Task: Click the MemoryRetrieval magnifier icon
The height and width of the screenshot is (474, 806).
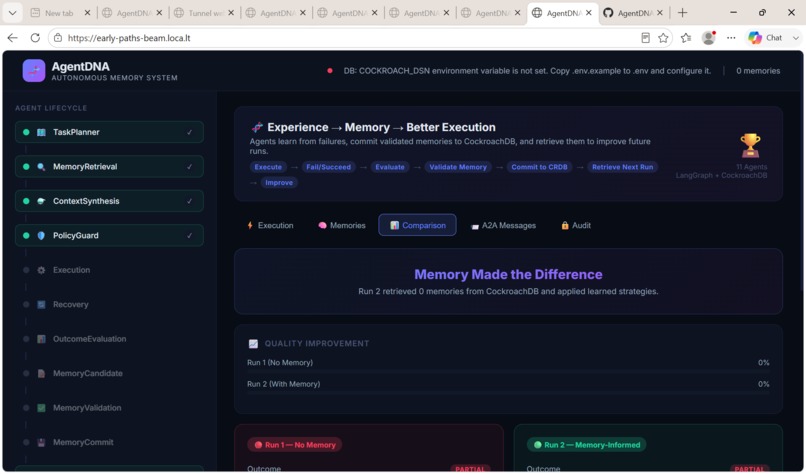Action: (41, 167)
